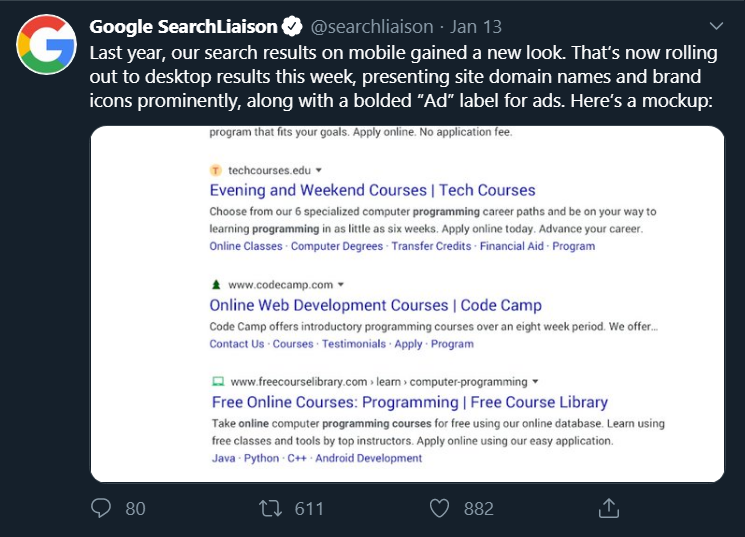Click the techcourses.edu orange favicon

[x=216, y=171]
